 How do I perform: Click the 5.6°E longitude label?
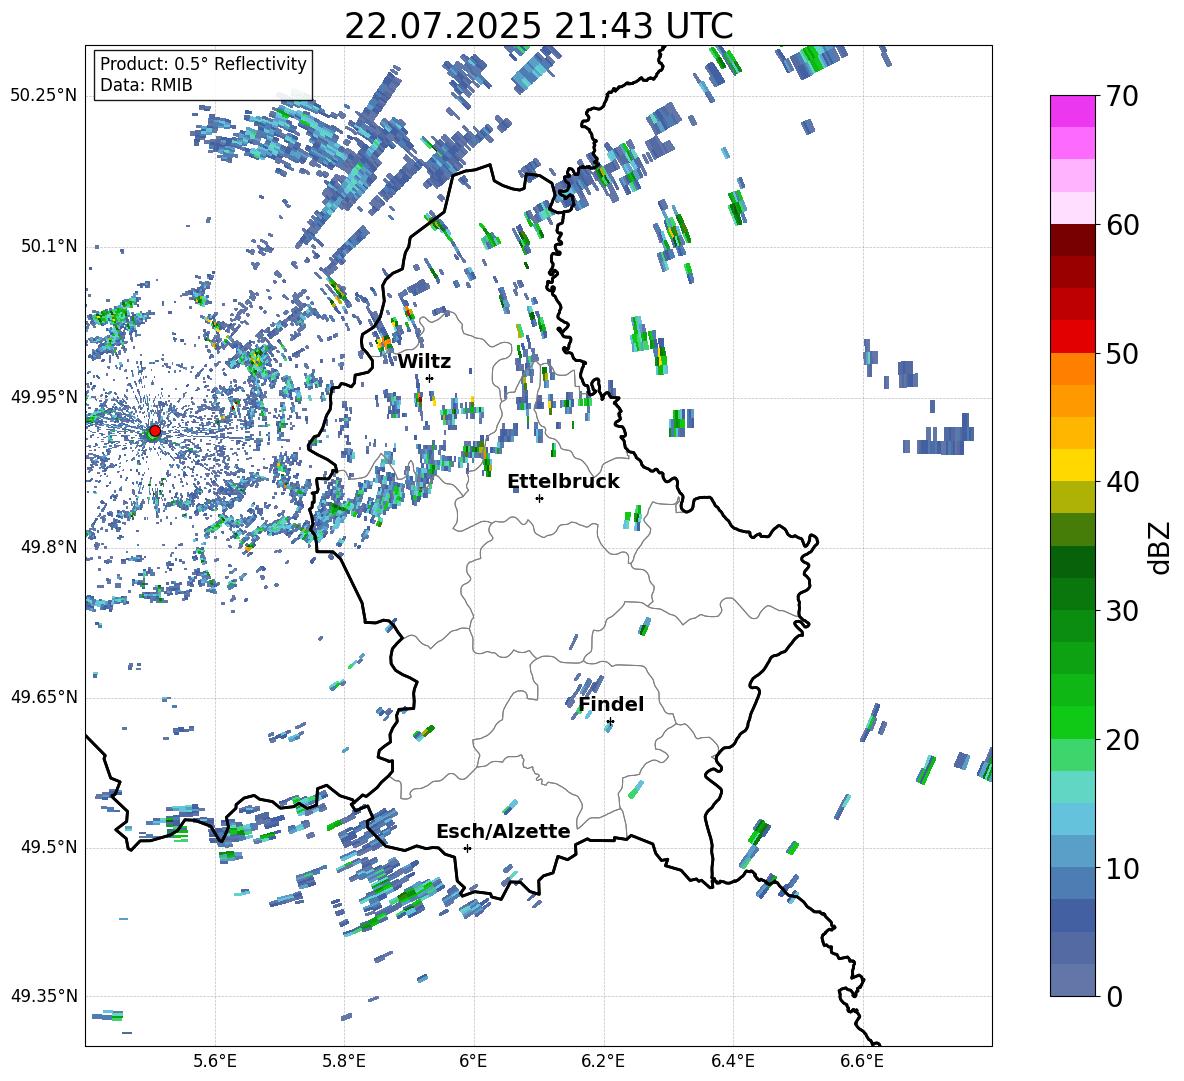pyautogui.click(x=215, y=1061)
